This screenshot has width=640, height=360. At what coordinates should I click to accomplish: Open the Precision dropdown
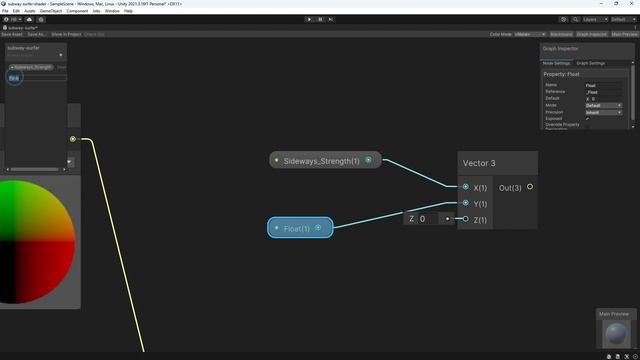pos(603,112)
